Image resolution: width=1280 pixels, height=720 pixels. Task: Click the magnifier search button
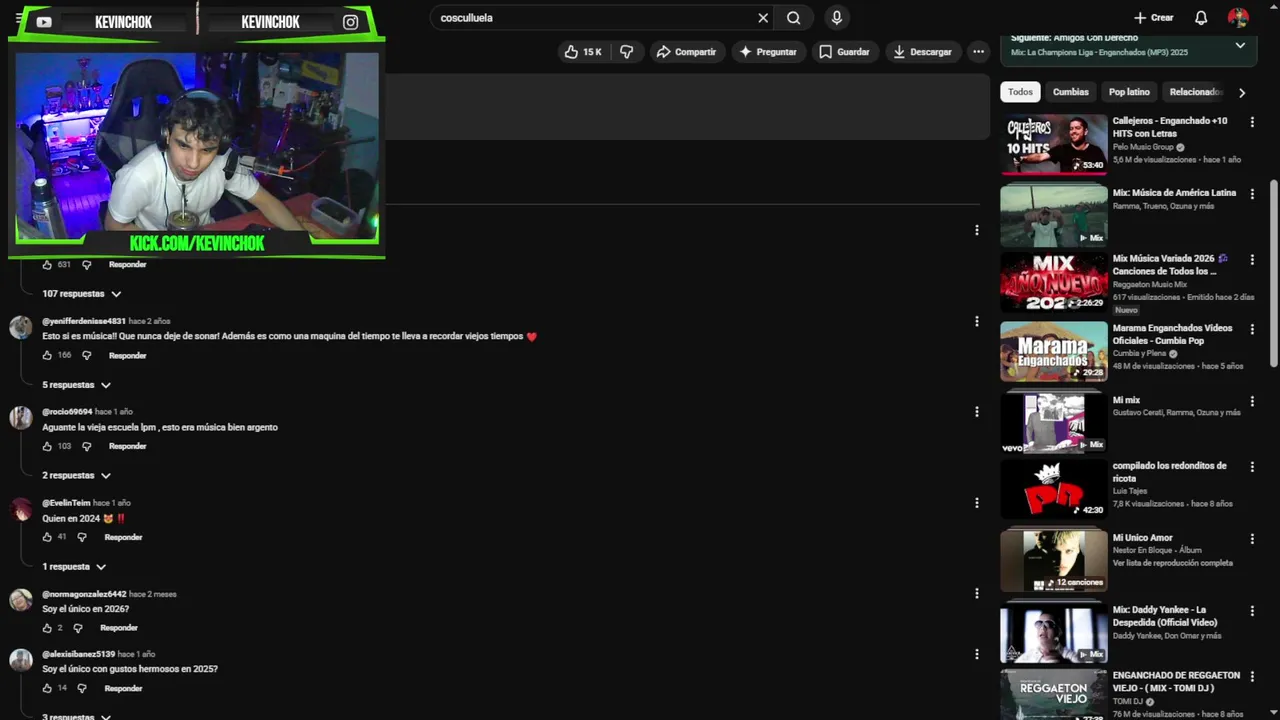[x=793, y=18]
